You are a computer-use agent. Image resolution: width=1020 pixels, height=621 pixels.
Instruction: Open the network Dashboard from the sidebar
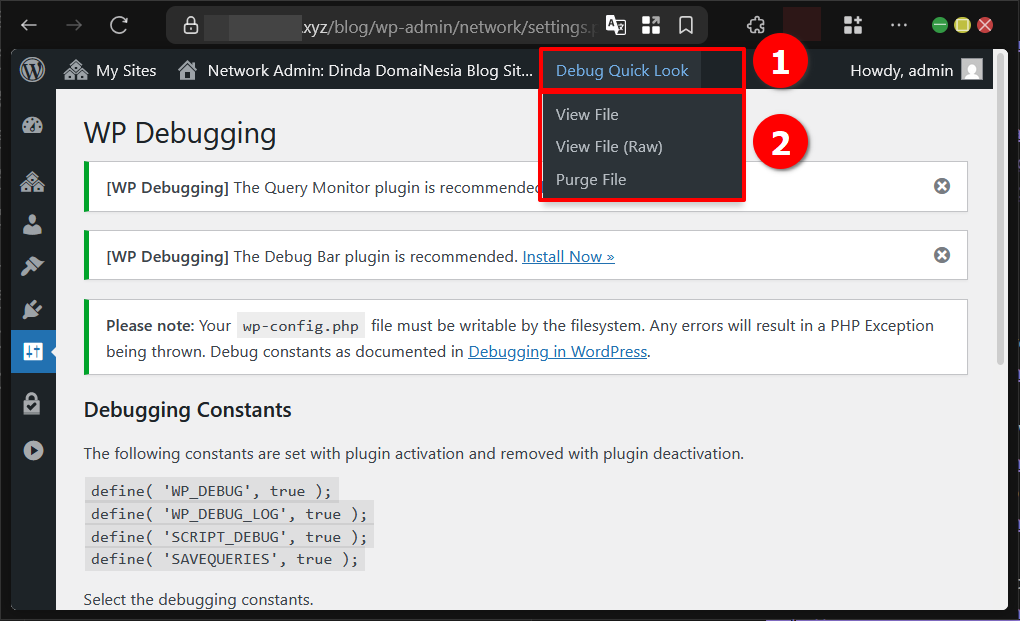[x=33, y=125]
